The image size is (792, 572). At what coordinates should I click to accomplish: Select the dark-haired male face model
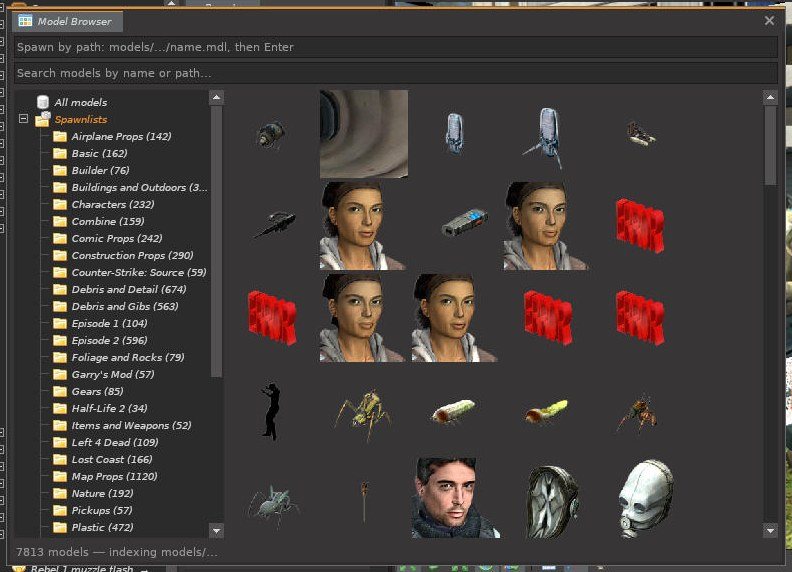(x=456, y=498)
